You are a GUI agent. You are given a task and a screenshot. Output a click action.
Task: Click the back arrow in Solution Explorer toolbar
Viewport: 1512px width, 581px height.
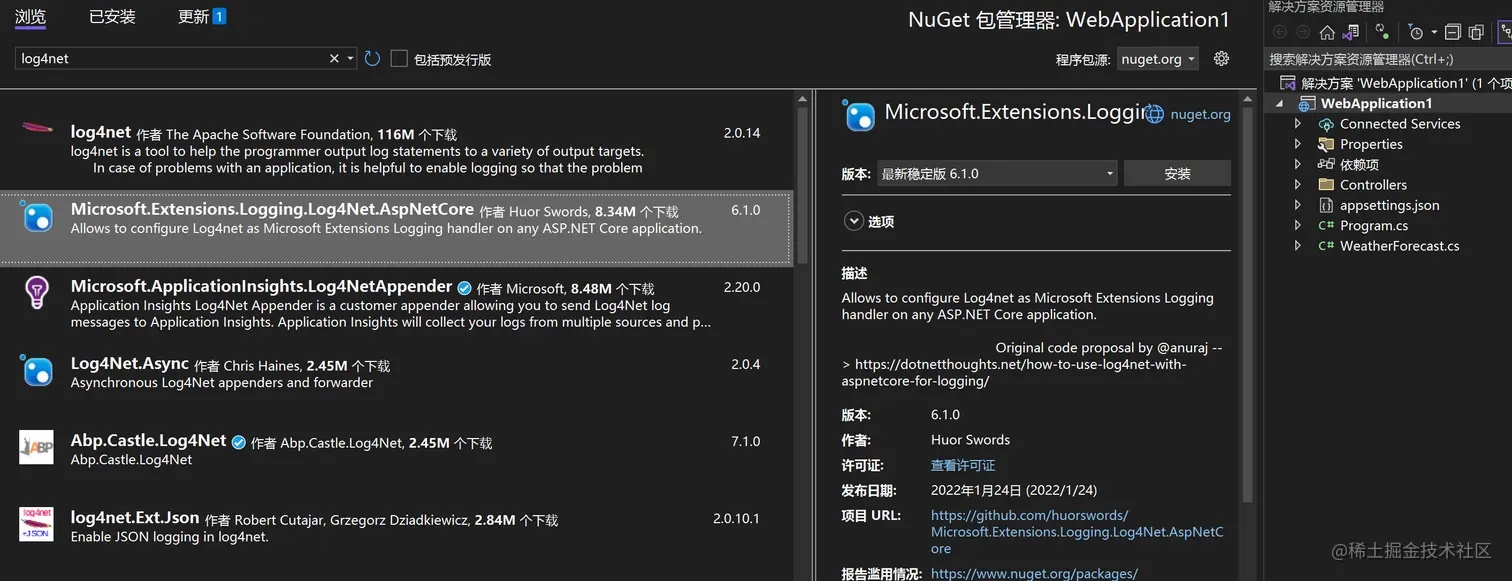[x=1280, y=32]
